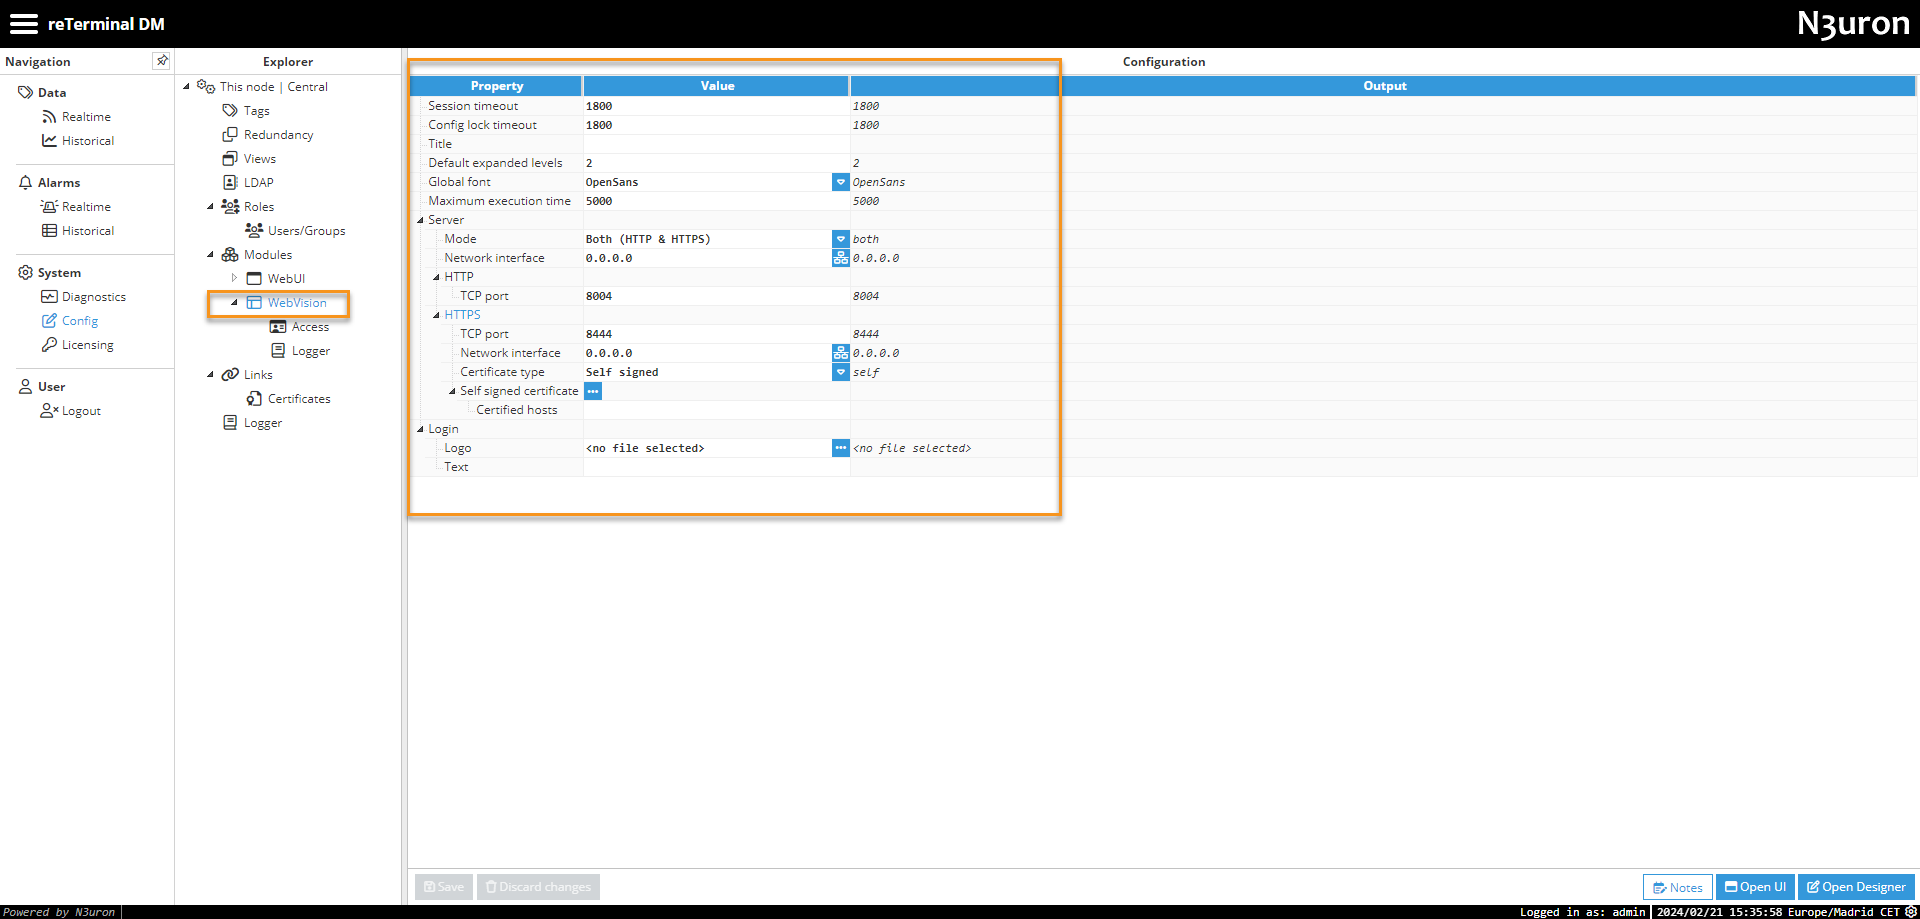Select Certified hosts property row
This screenshot has height=919, width=1920.
pos(516,410)
